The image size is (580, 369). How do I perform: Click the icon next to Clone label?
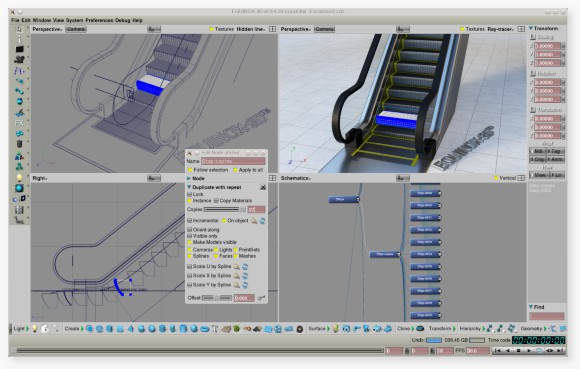(420, 328)
